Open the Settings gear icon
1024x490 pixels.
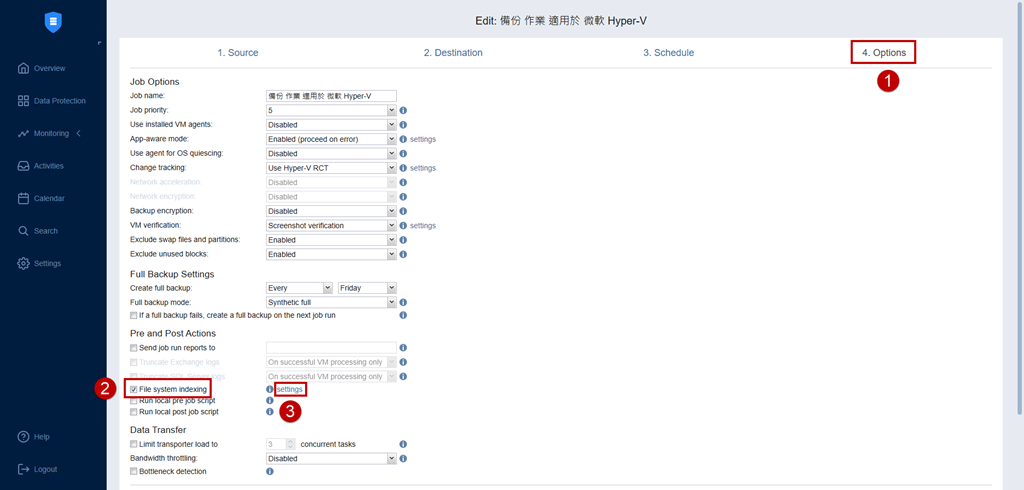tap(24, 263)
